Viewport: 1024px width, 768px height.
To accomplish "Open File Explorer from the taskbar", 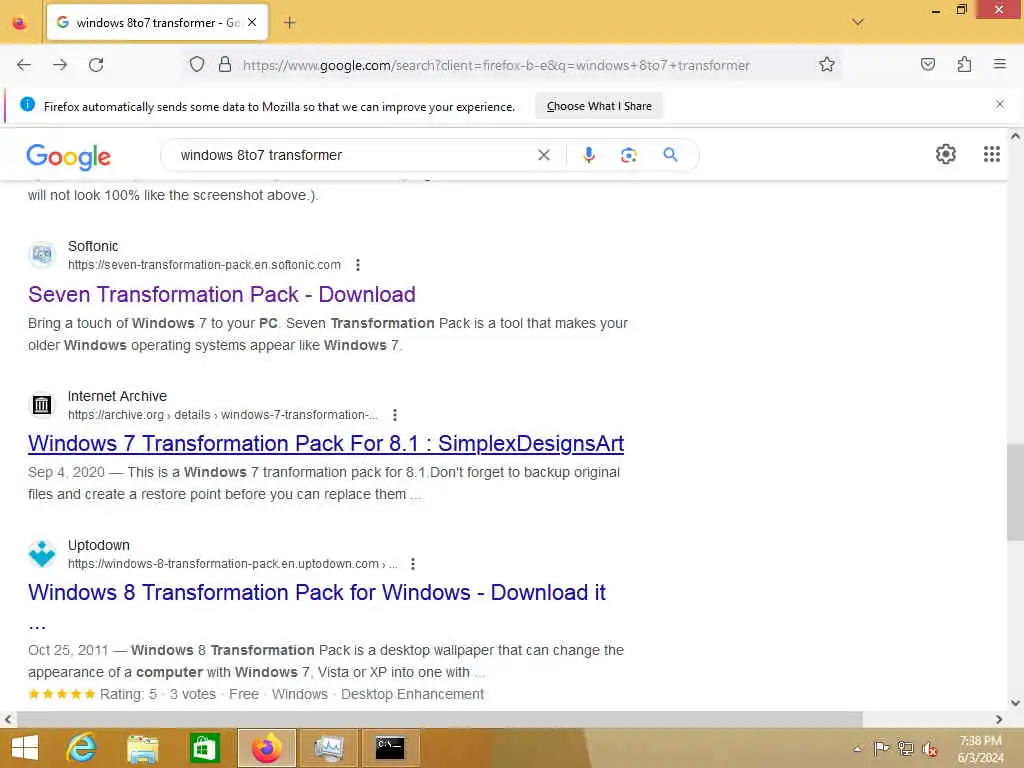I will point(142,748).
